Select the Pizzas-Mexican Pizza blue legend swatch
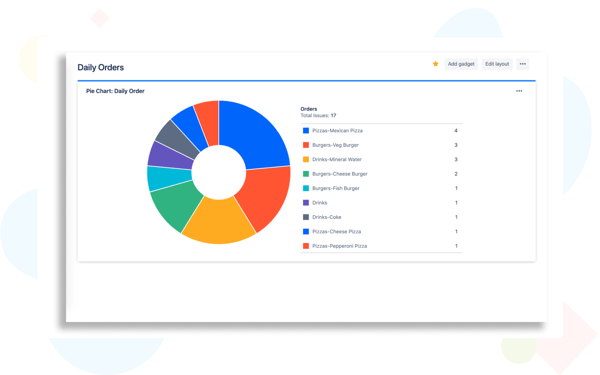This screenshot has height=375, width=600. [x=306, y=130]
